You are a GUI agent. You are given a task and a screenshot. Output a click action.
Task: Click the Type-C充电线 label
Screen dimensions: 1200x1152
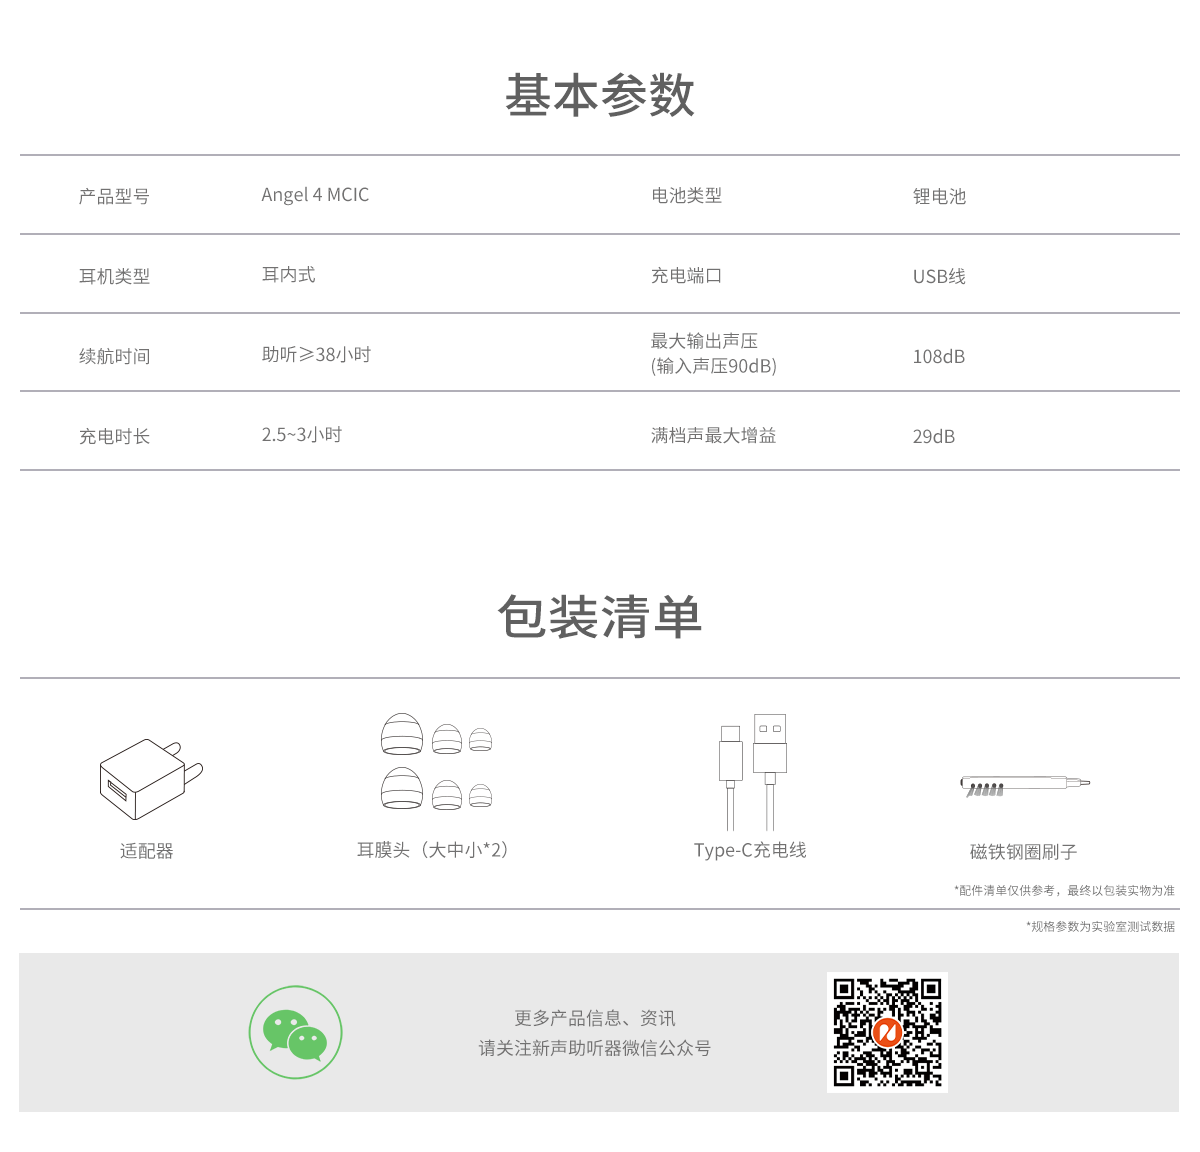click(x=750, y=850)
